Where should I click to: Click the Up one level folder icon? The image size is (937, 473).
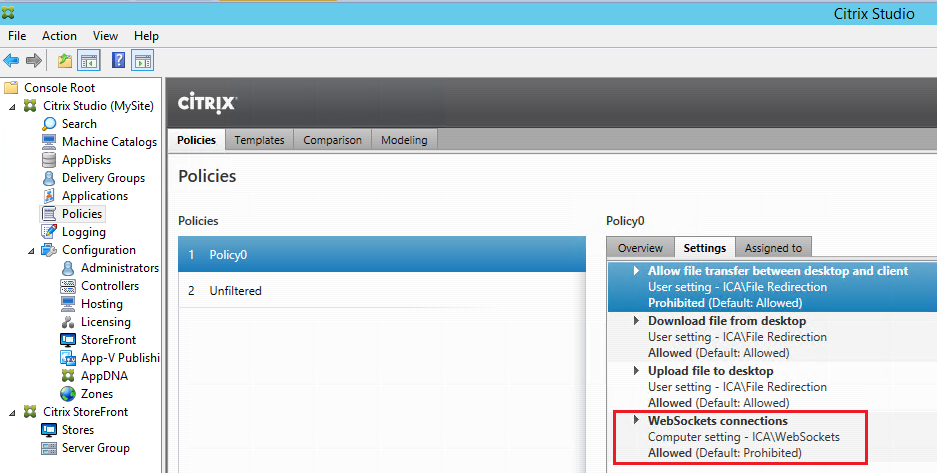point(65,60)
